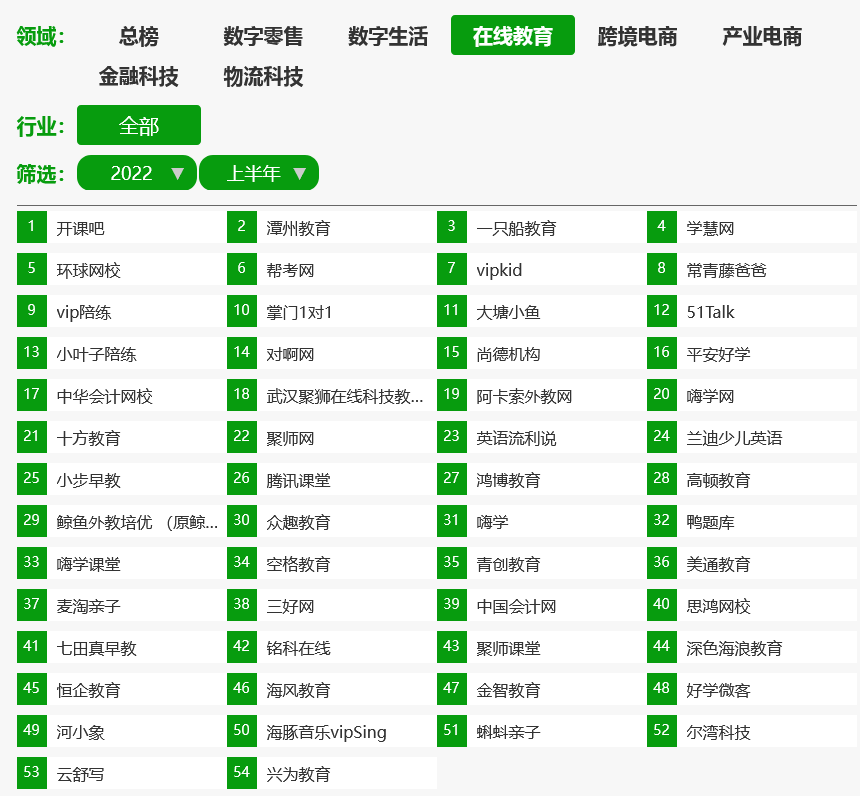The width and height of the screenshot is (860, 796).
Task: Select the 总榜 category tab
Action: (139, 36)
